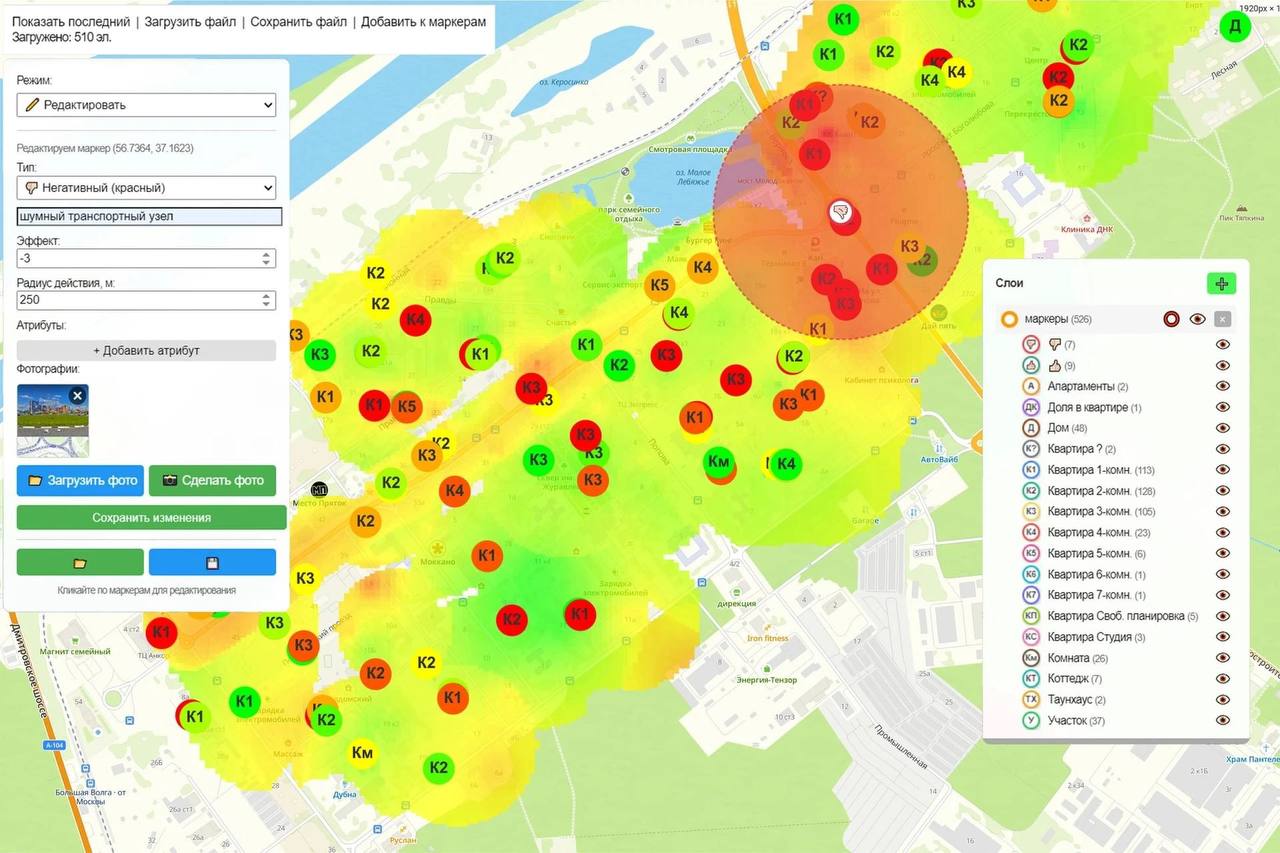Image resolution: width=1280 pixels, height=853 pixels.
Task: Select the thumbs-down marker inside the red circle
Action: [840, 211]
